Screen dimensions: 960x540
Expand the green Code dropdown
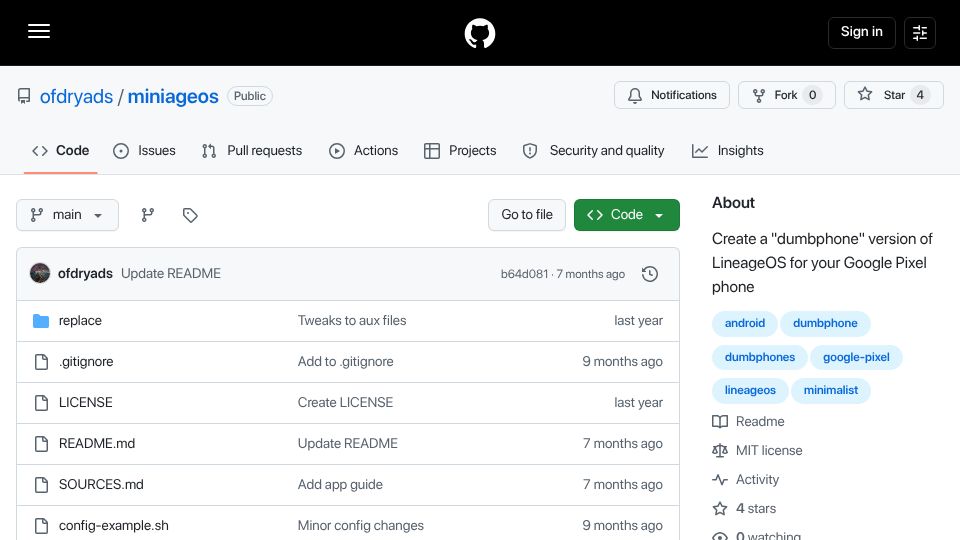click(626, 215)
